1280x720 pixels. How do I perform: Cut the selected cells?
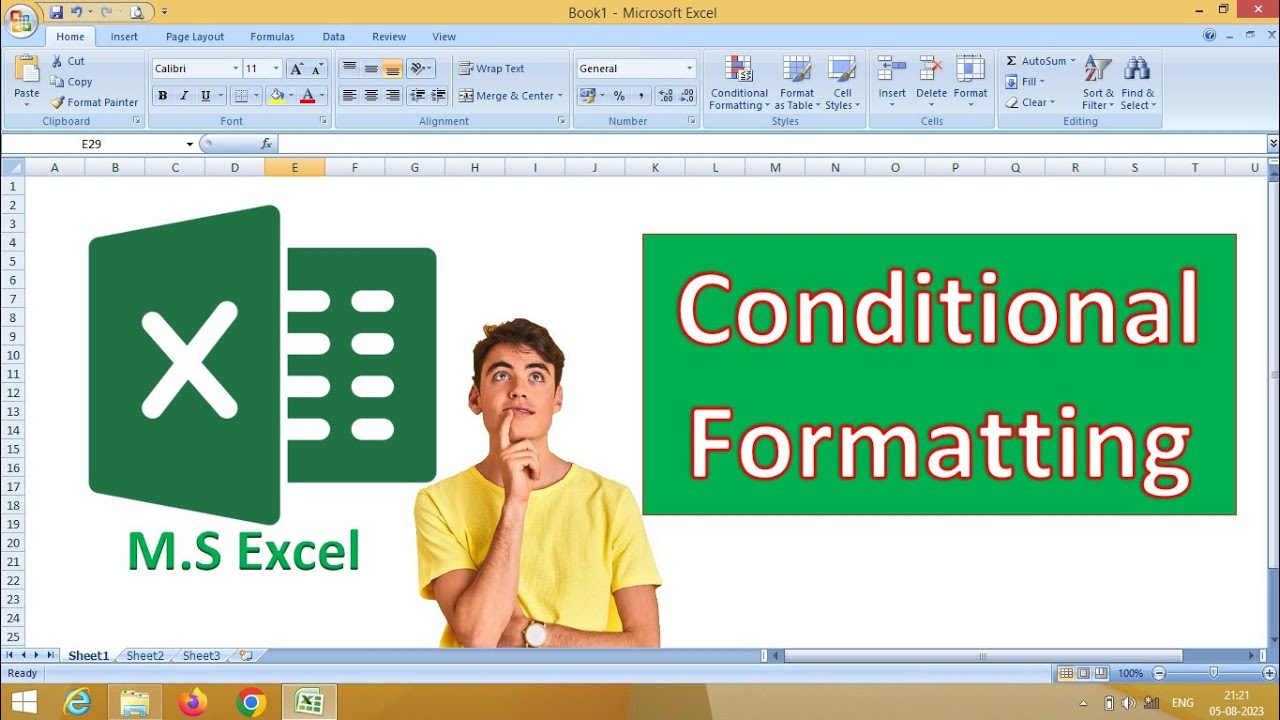pyautogui.click(x=68, y=61)
